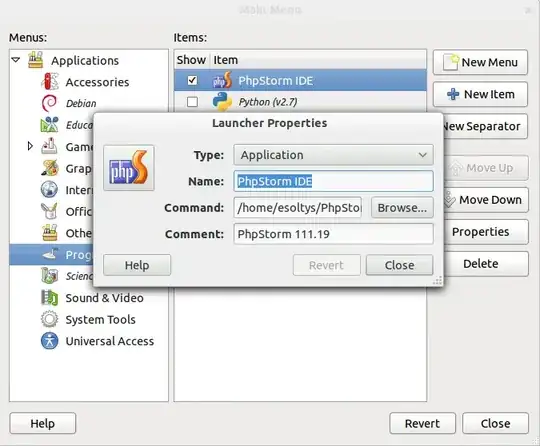Image resolution: width=540 pixels, height=446 pixels.
Task: Click the New Menu button
Action: 480,62
